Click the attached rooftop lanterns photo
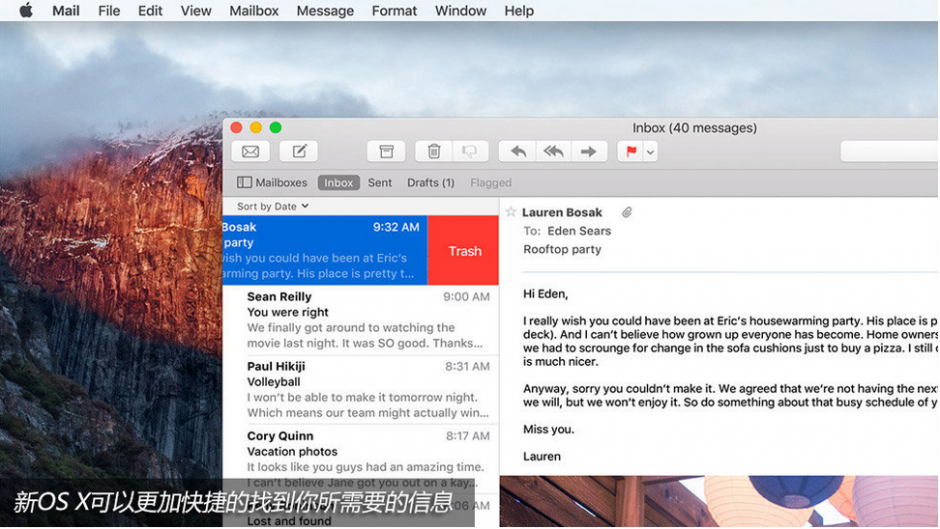This screenshot has width=940, height=529. pos(719,502)
